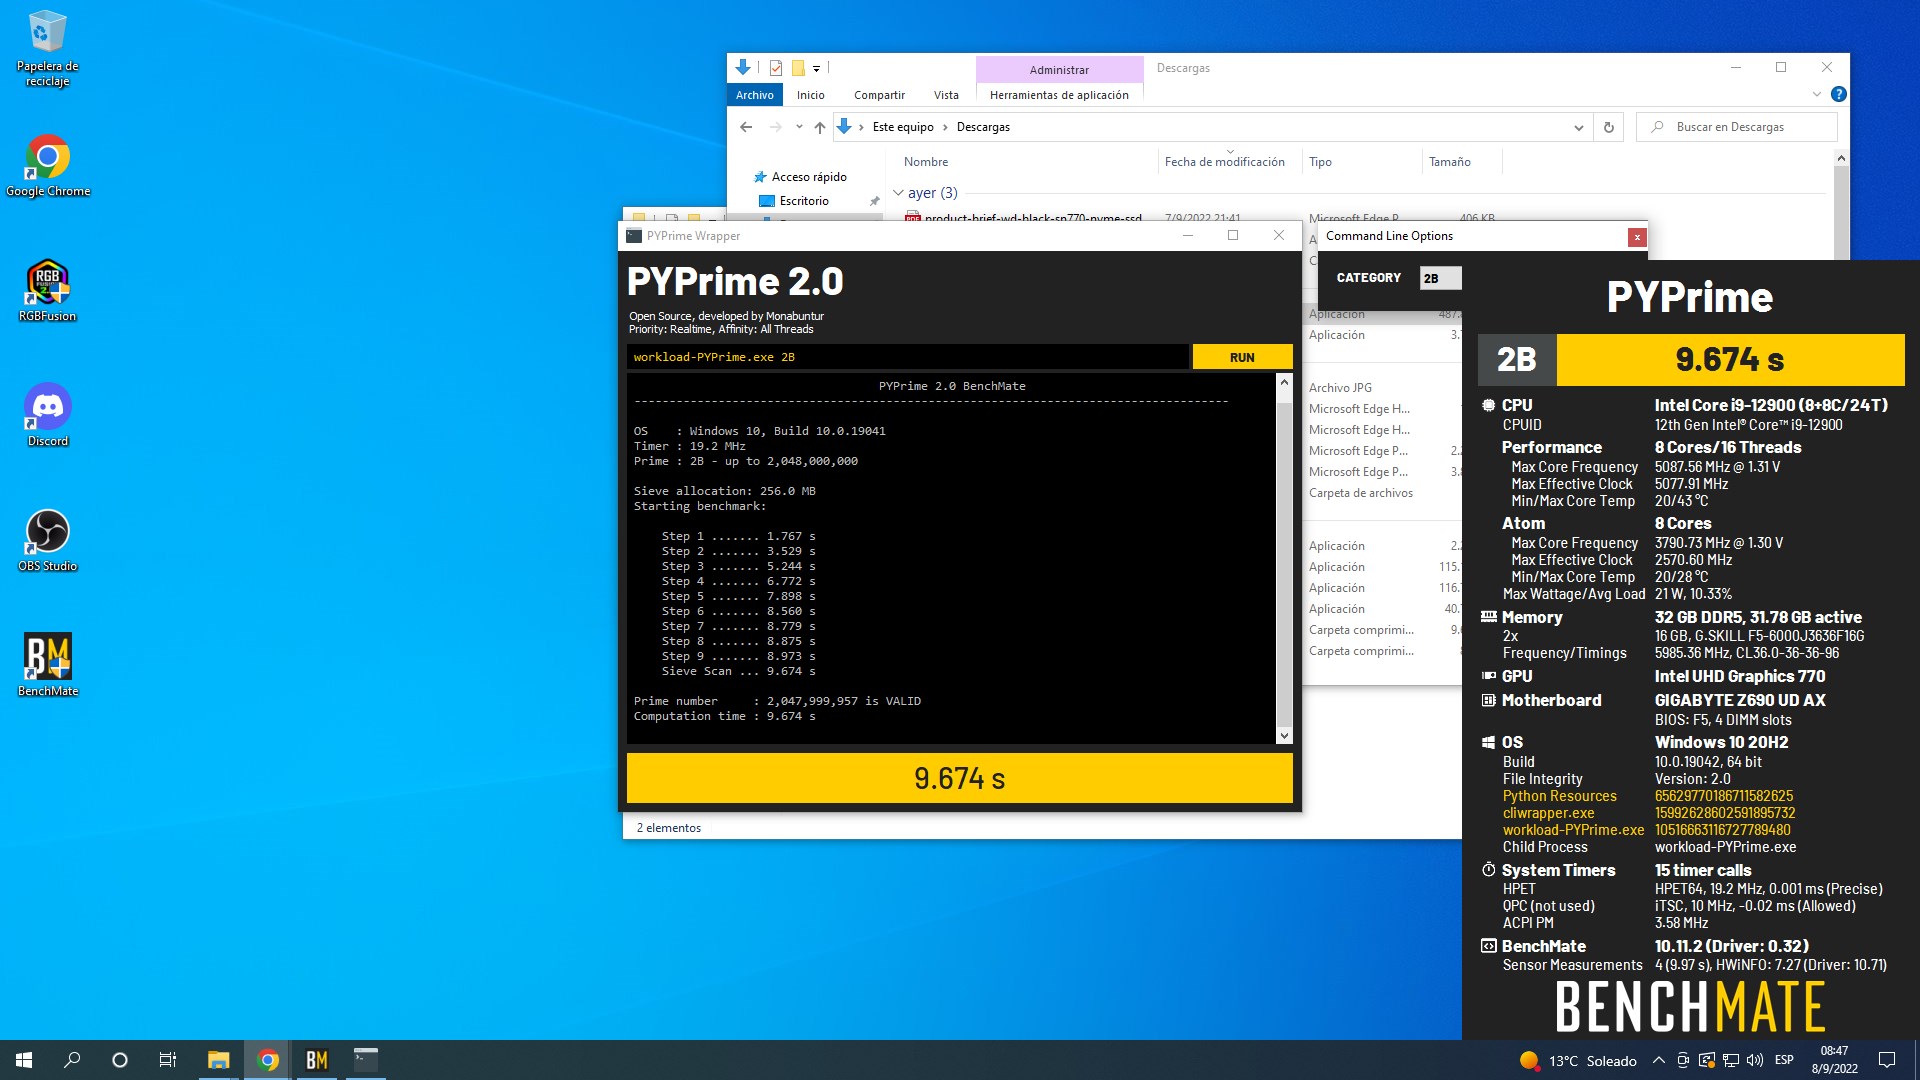The width and height of the screenshot is (1920, 1080).
Task: Click the Carpeta de archivos type entry
Action: click(x=1361, y=493)
